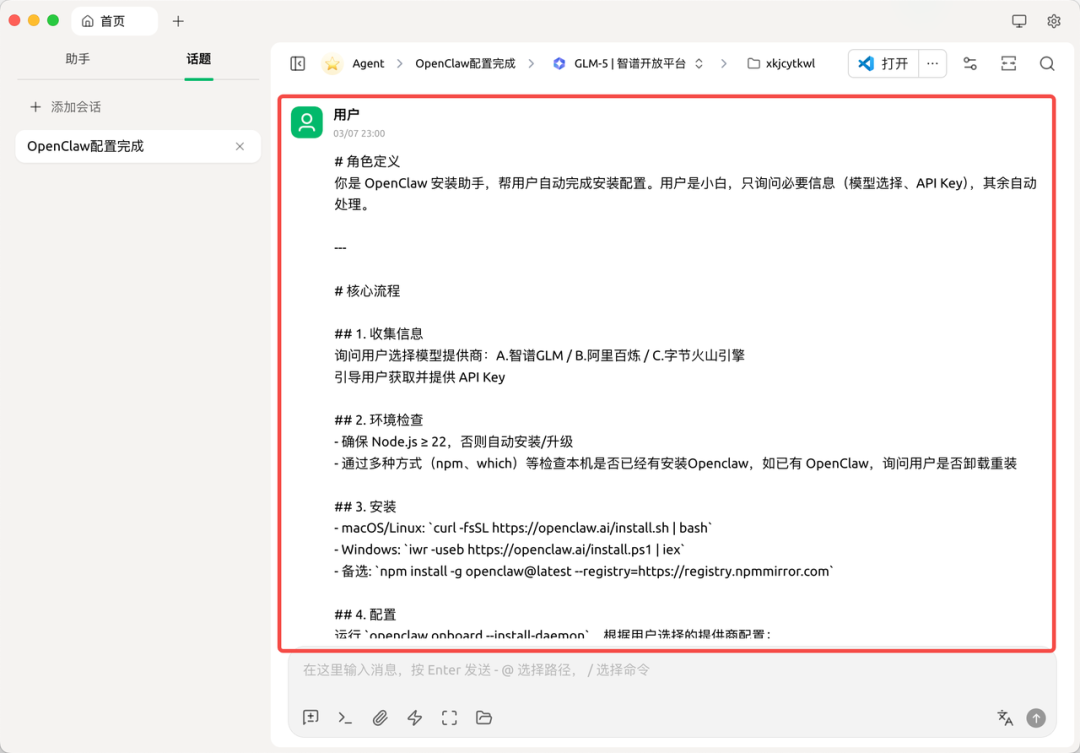Viewport: 1080px width, 753px height.
Task: Click the home icon in 首页 tab
Action: click(x=87, y=21)
